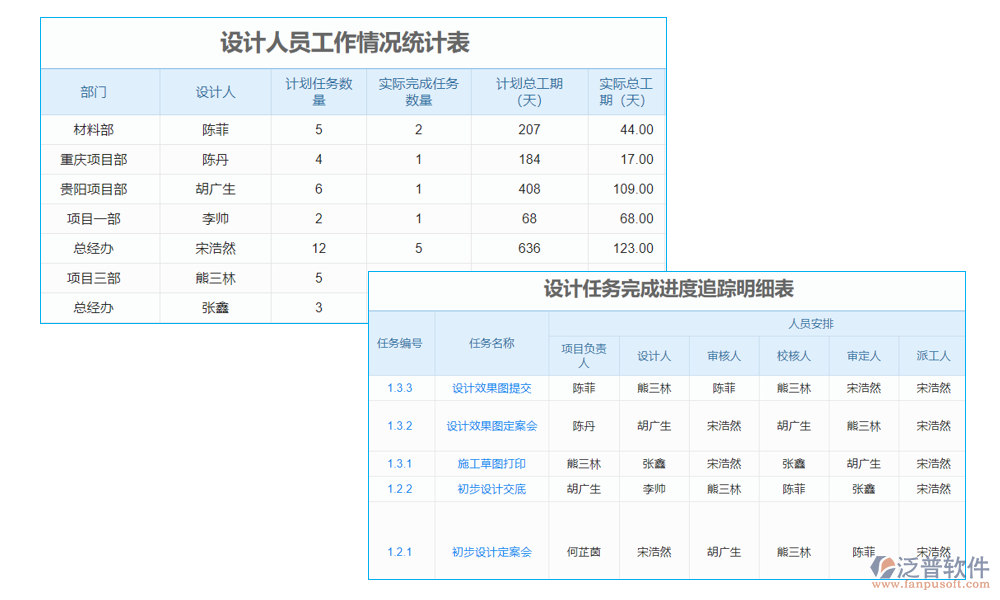Open the 设计效果图定案会 task link
1000x600 pixels.
pyautogui.click(x=491, y=425)
